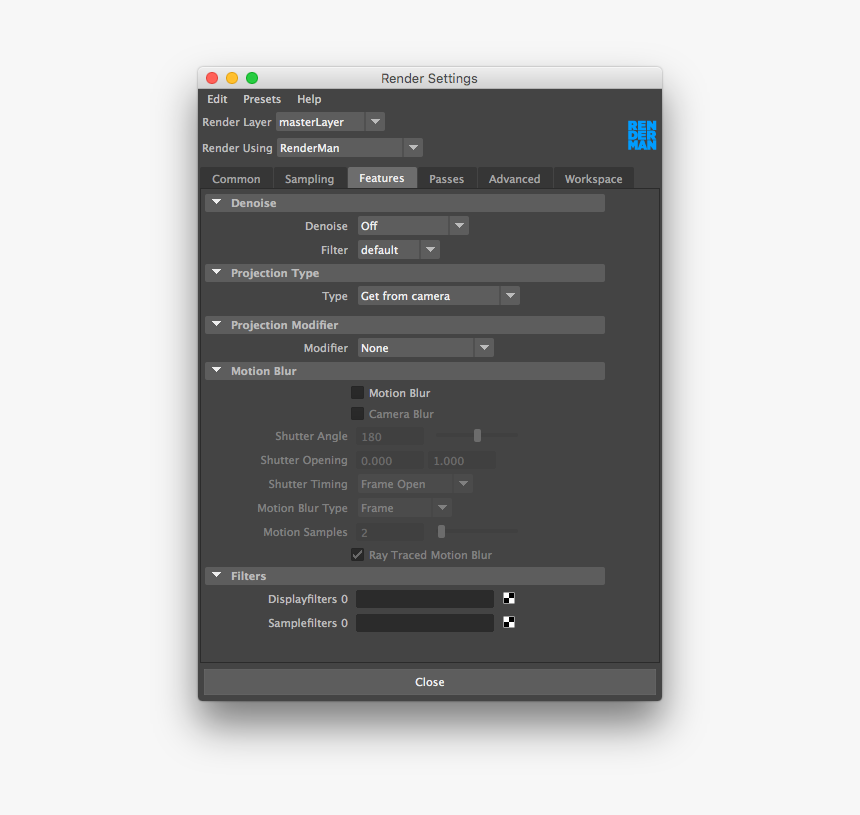Click the Motion Samples slider handle

(x=442, y=531)
